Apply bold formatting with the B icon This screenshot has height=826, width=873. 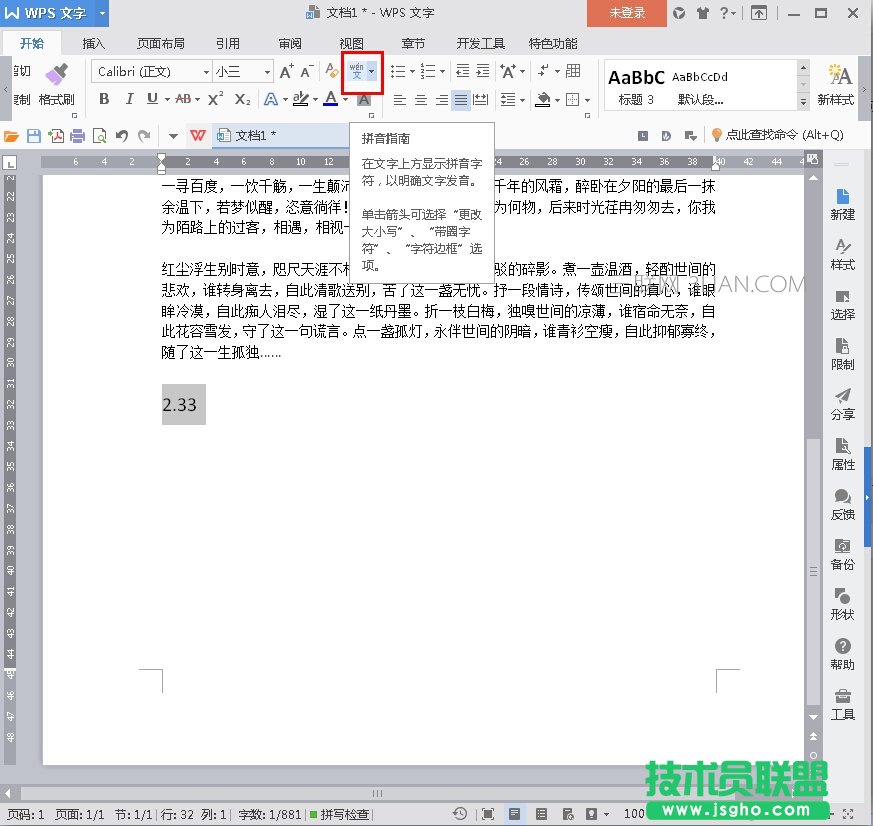click(105, 99)
